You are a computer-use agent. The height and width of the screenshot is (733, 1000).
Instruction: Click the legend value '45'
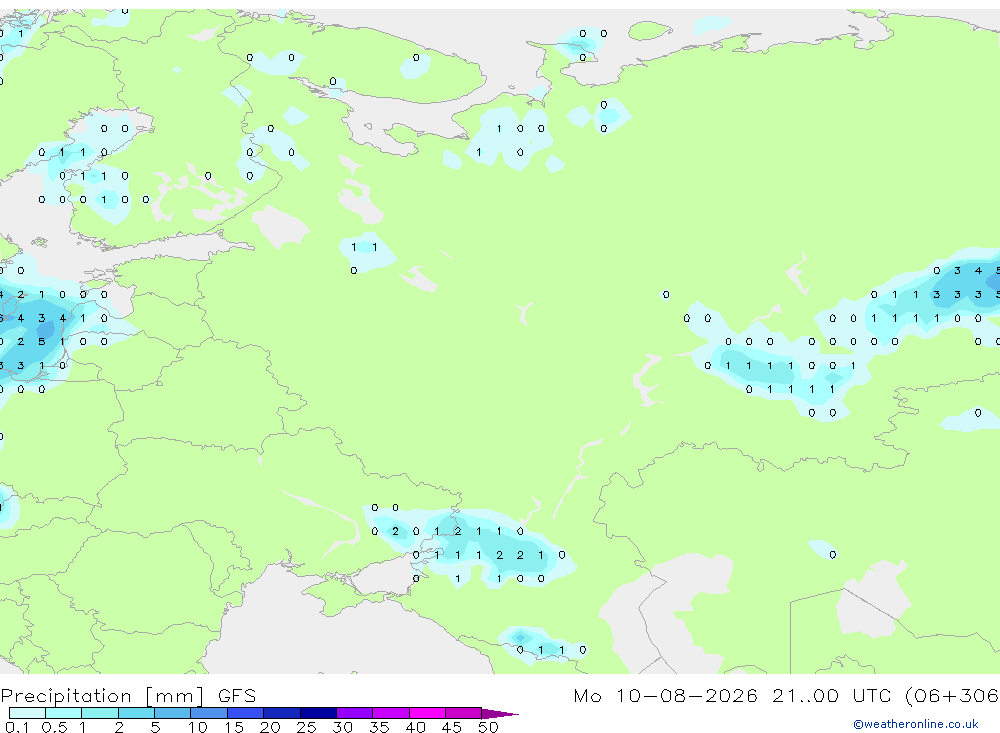[452, 727]
